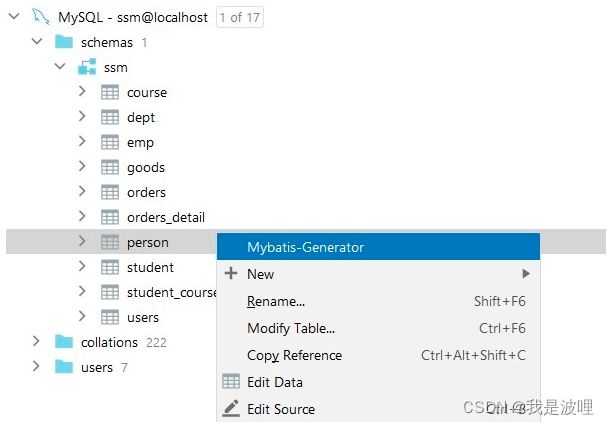Click the student table icon

pyautogui.click(x=110, y=267)
